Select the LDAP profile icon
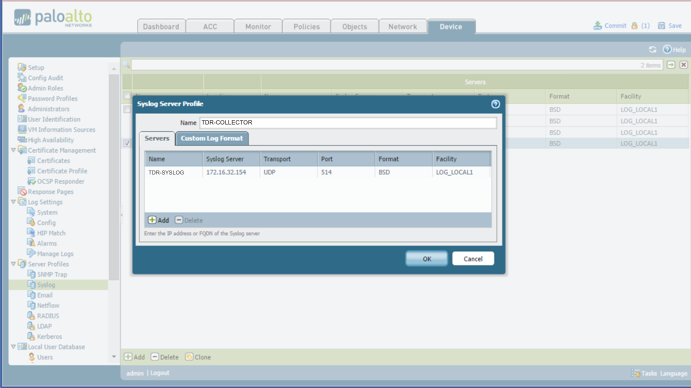Image resolution: width=691 pixels, height=388 pixels. click(31, 326)
